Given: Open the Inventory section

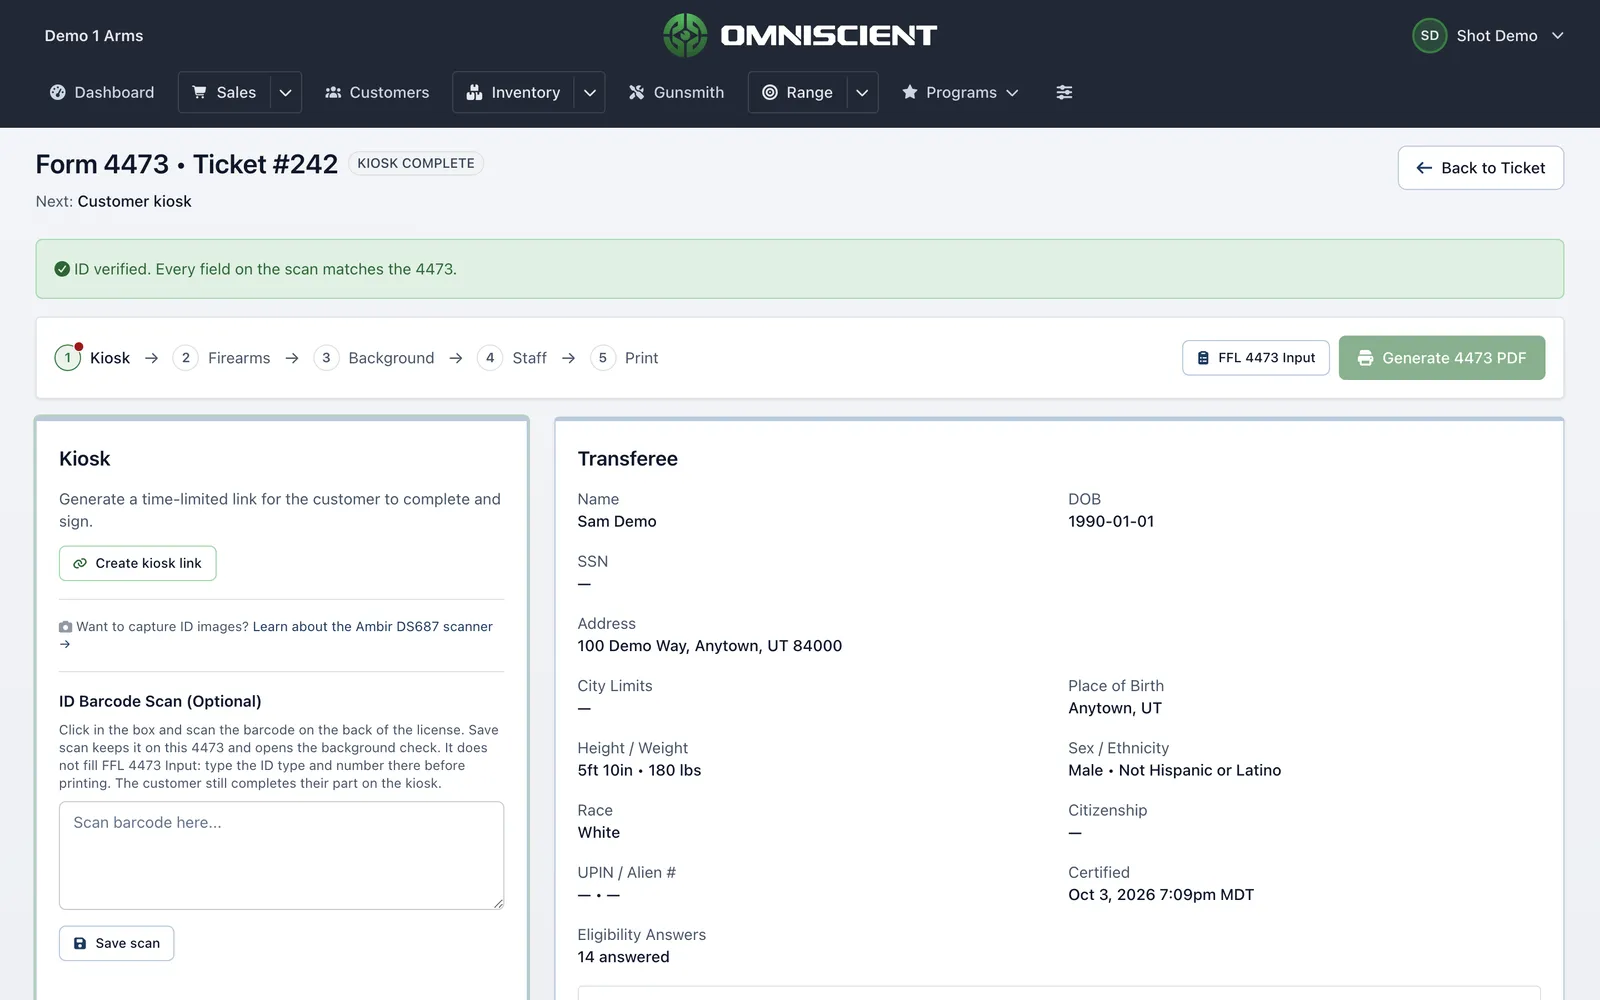Looking at the screenshot, I should pyautogui.click(x=513, y=92).
